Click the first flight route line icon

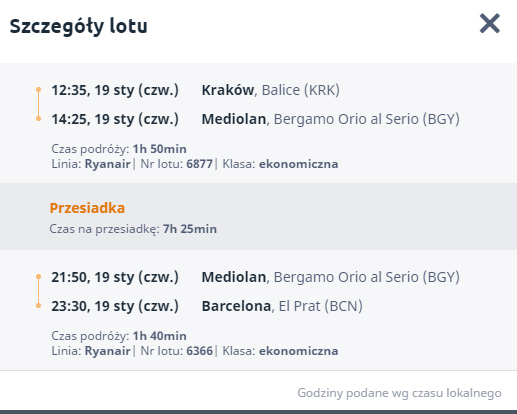pyautogui.click(x=38, y=104)
